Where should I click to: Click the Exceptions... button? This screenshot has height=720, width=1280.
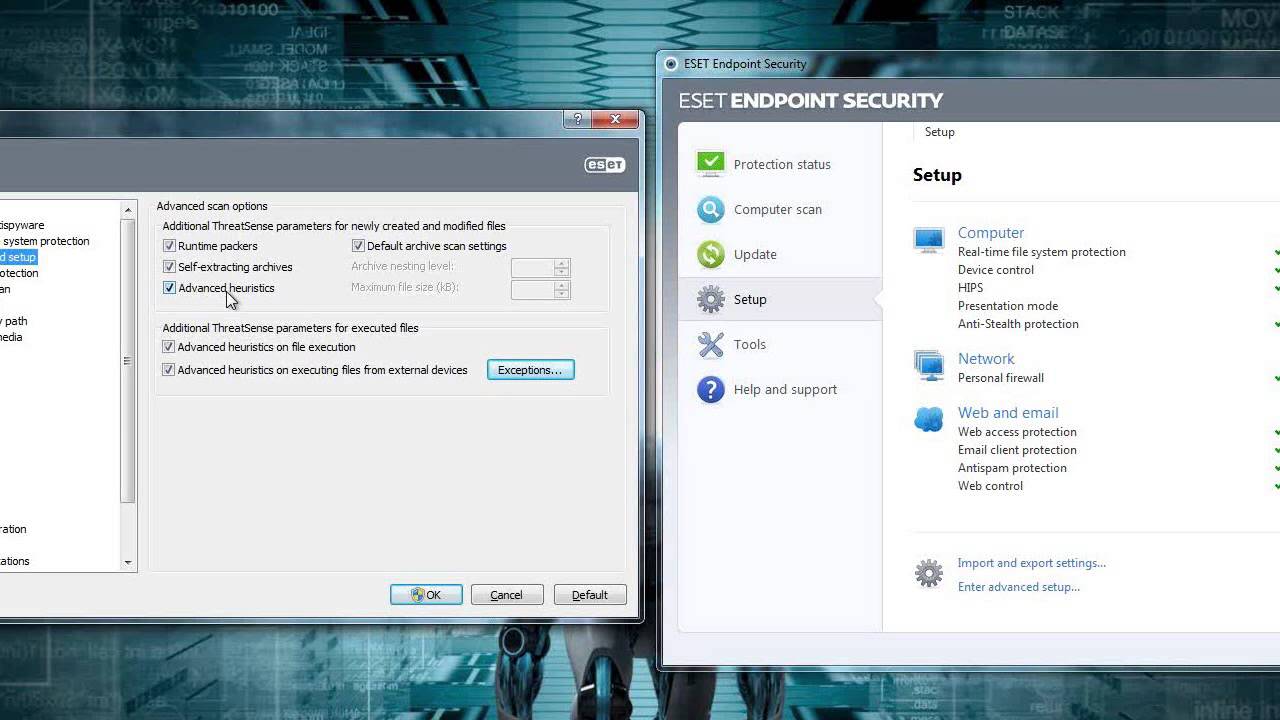pos(530,370)
